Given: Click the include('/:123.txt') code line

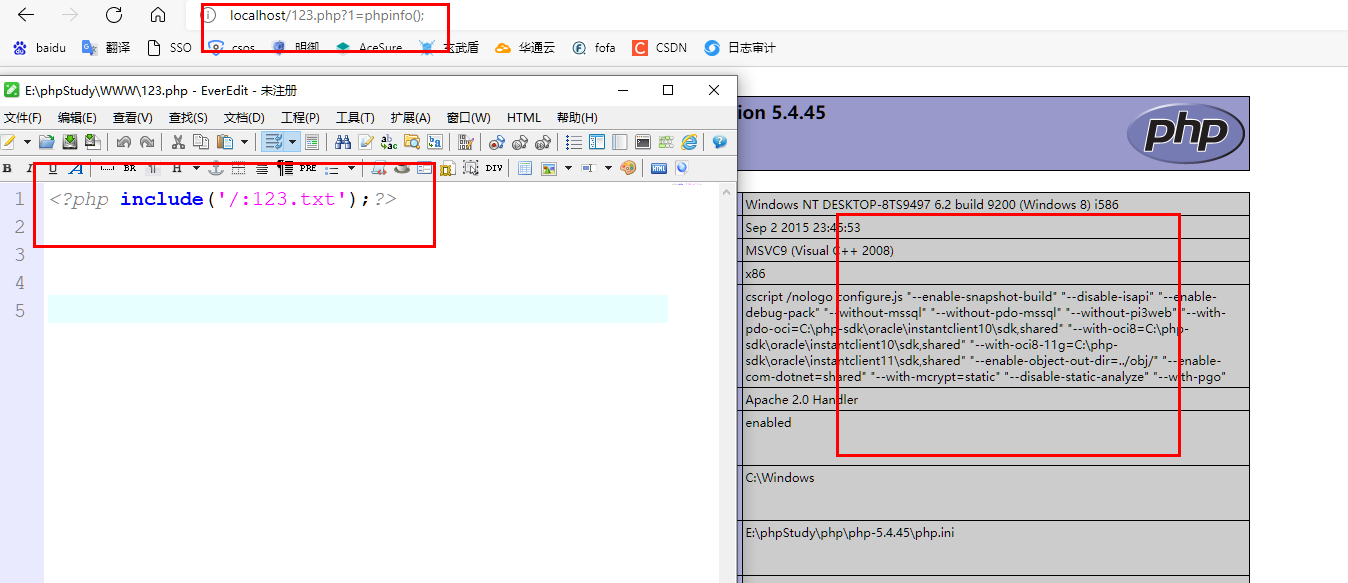Looking at the screenshot, I should pyautogui.click(x=223, y=199).
